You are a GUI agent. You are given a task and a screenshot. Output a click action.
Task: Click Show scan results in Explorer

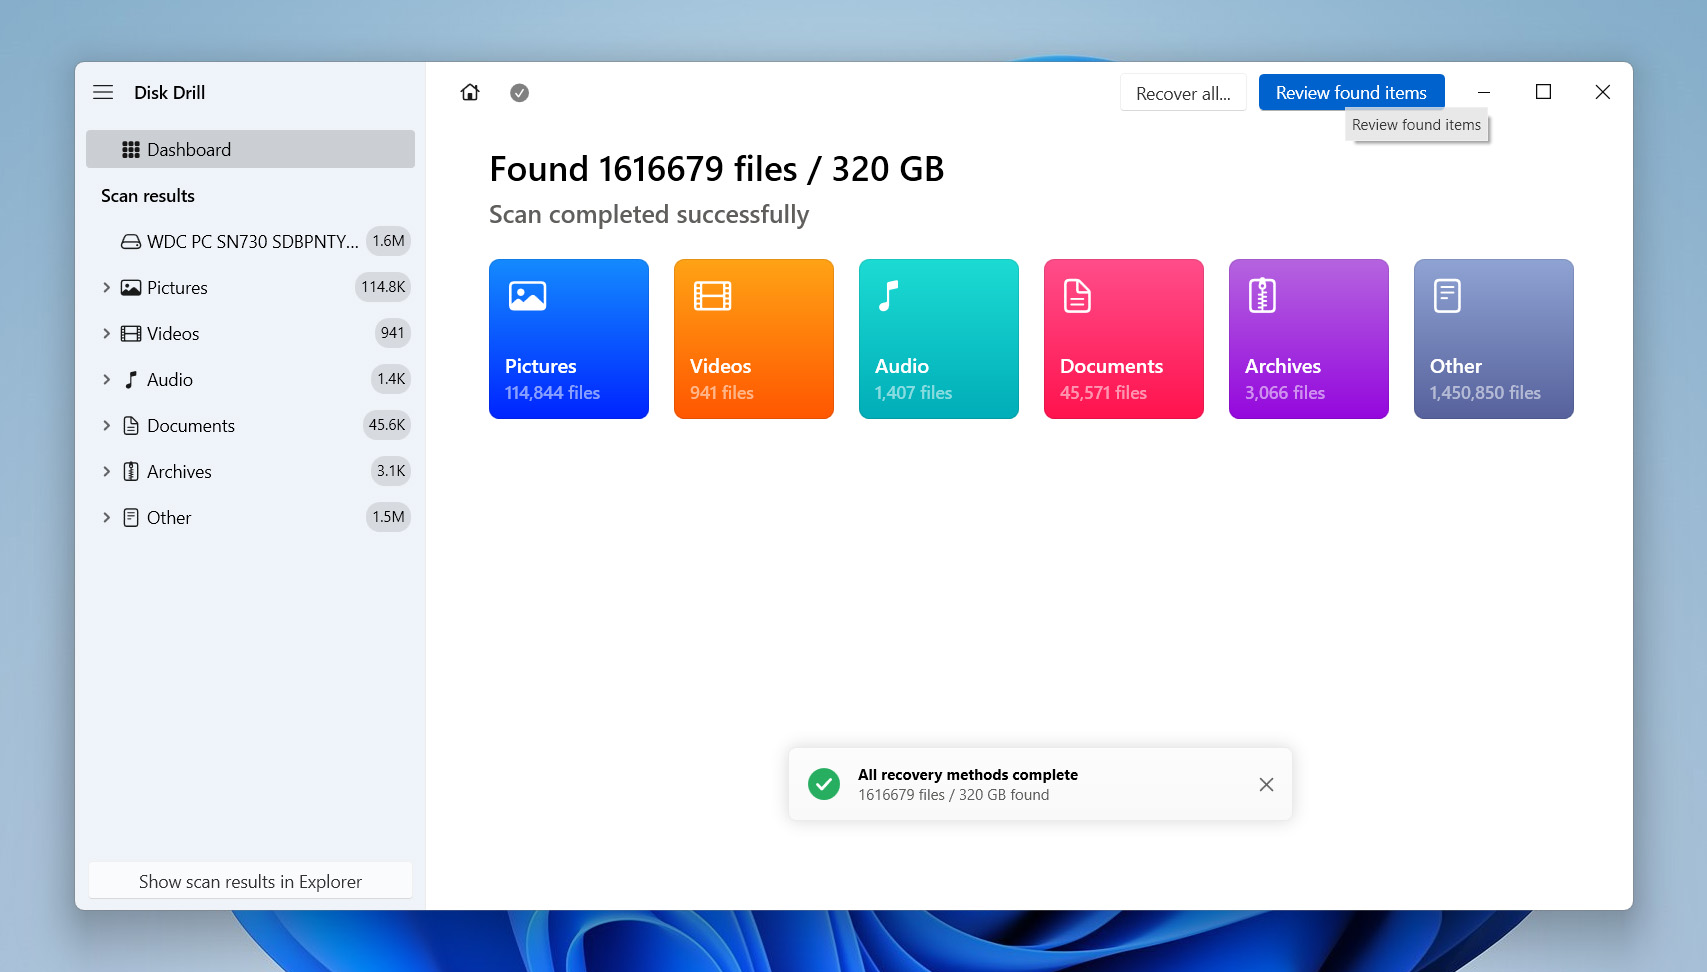coord(250,881)
